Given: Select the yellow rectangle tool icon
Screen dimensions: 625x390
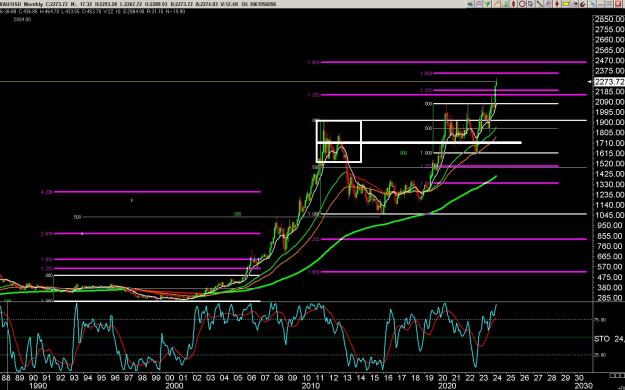Looking at the screenshot, I should point(565,4).
